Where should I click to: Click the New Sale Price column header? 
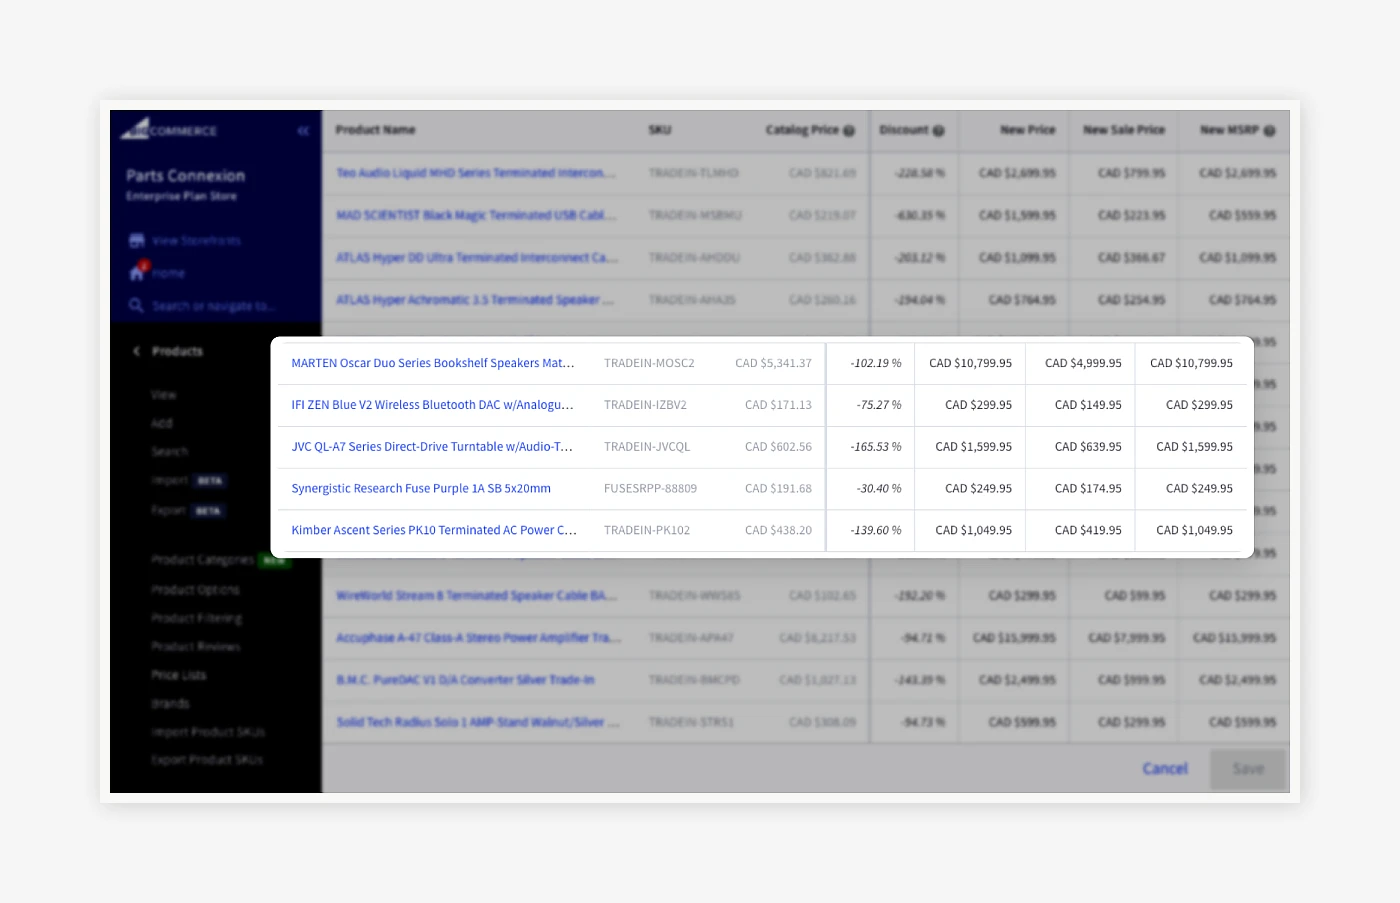pyautogui.click(x=1124, y=130)
